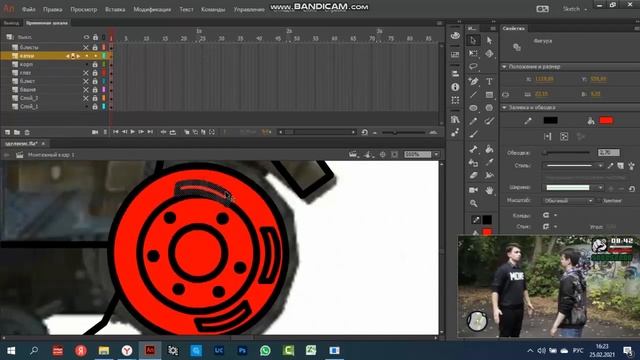640x360 pixels.
Task: Click the Свойства panel tab
Action: (x=514, y=29)
